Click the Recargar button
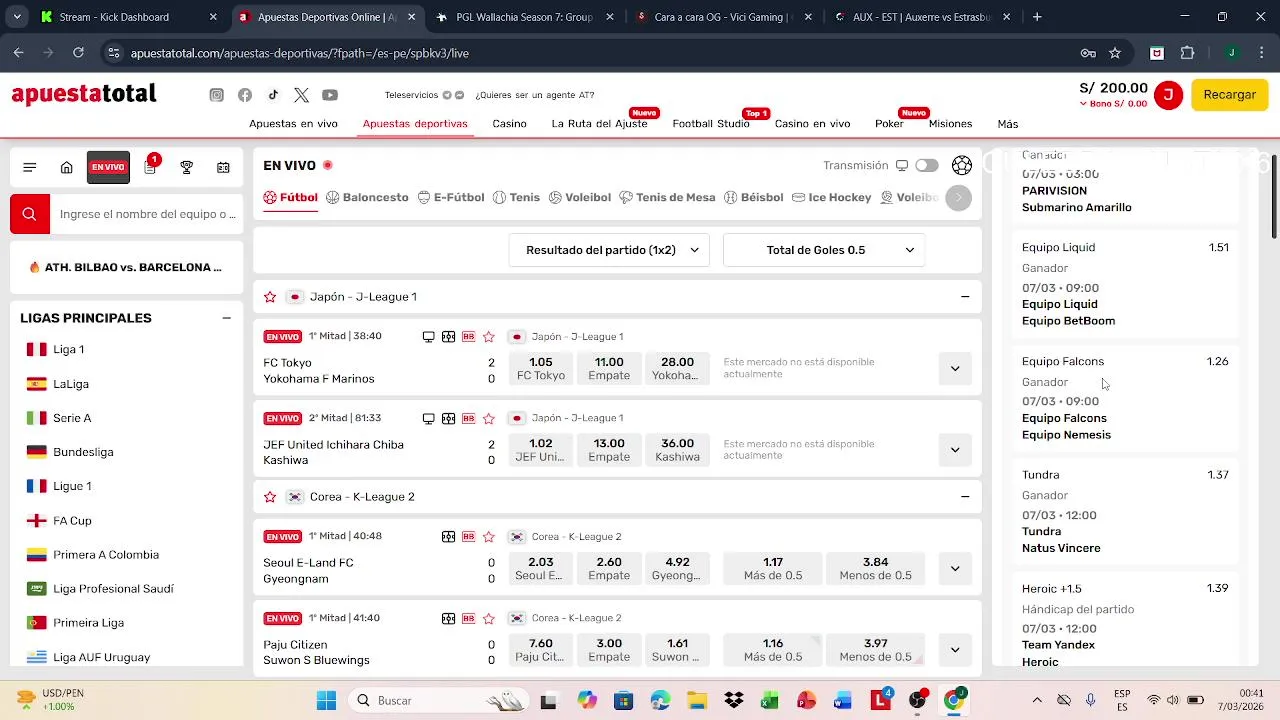Image resolution: width=1280 pixels, height=720 pixels. click(x=1230, y=95)
